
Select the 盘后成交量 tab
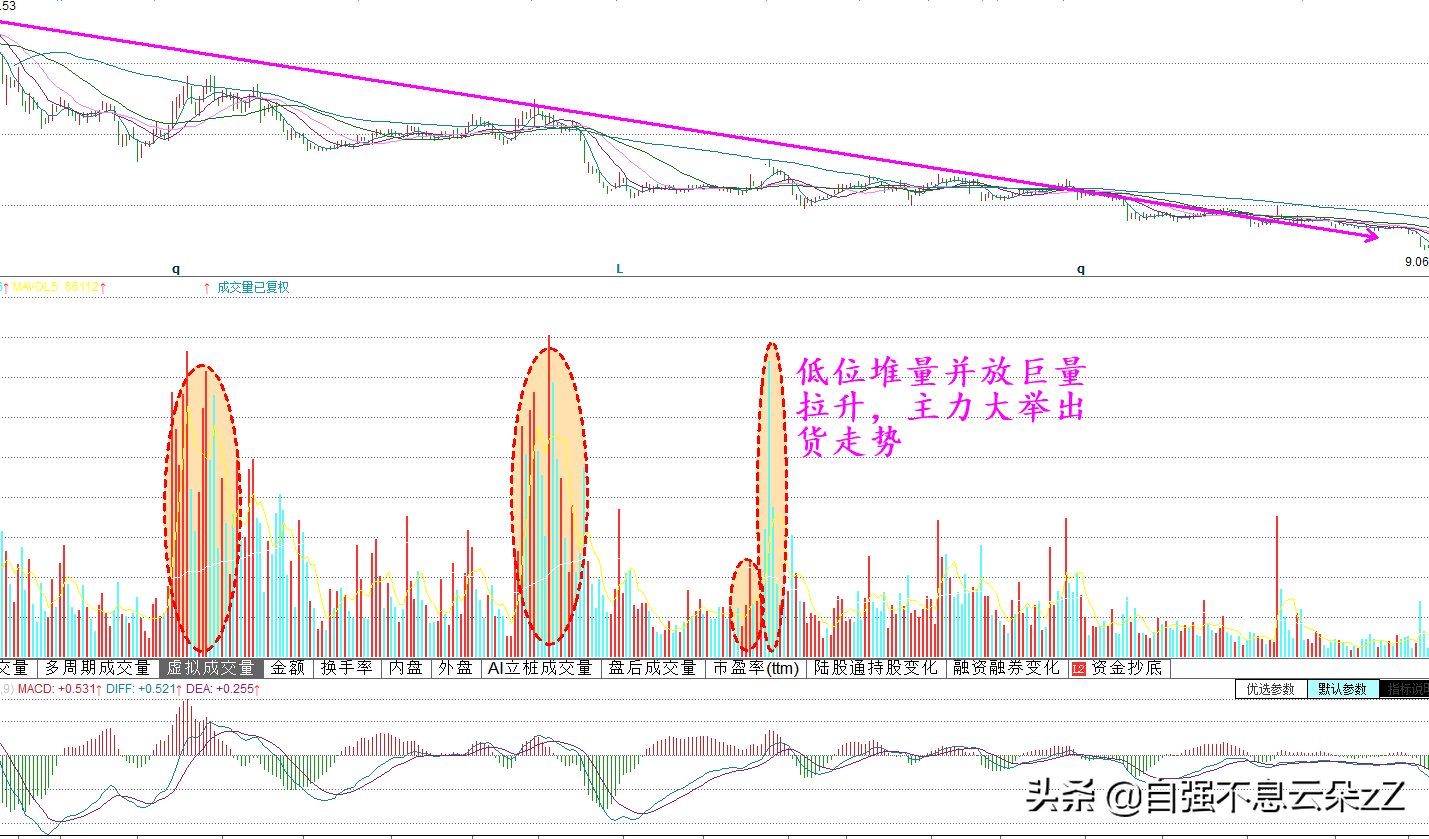652,668
